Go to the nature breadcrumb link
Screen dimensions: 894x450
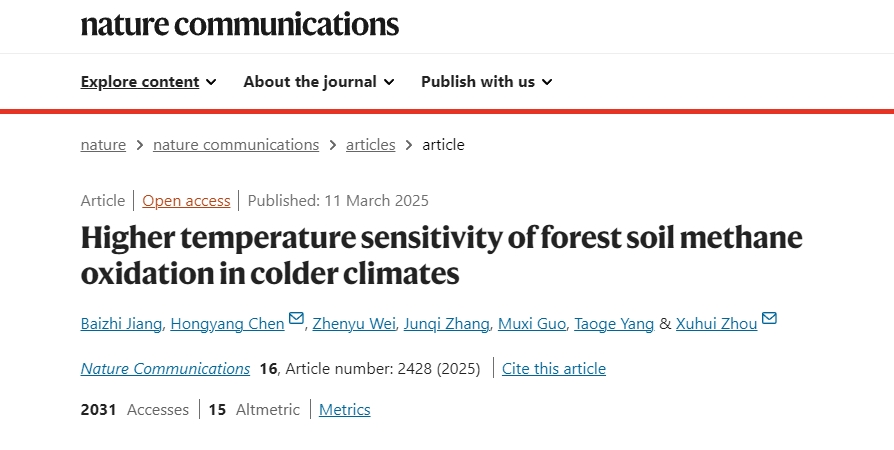tap(103, 145)
